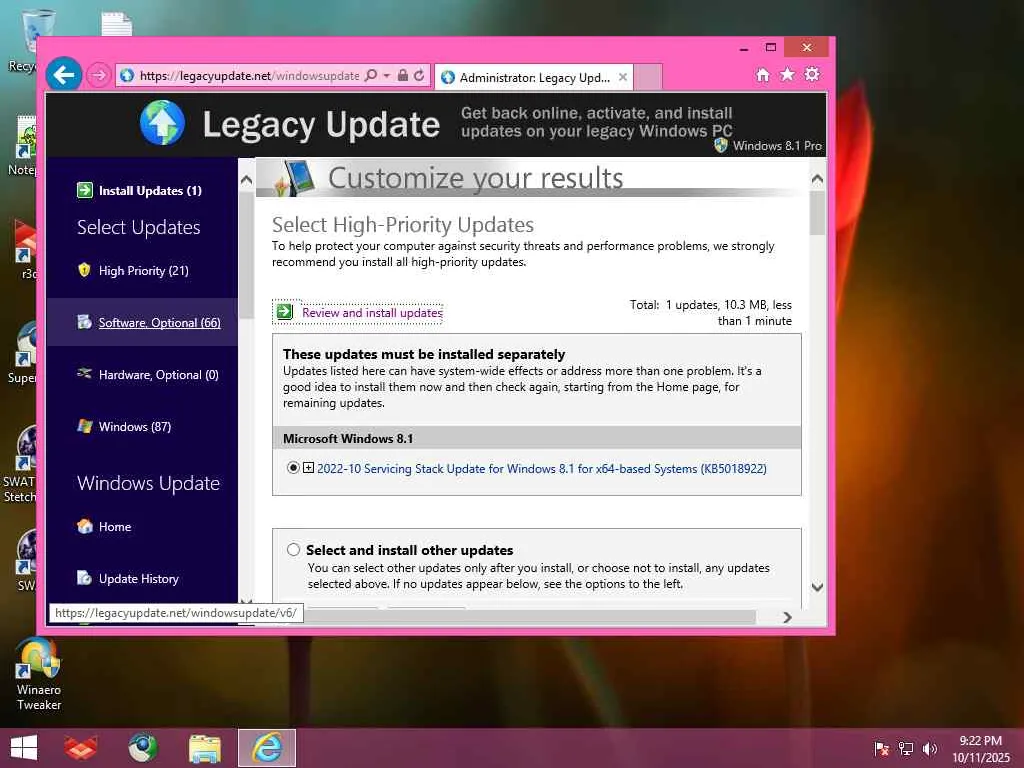
Task: Open Windows (87) updates list
Action: [x=135, y=426]
